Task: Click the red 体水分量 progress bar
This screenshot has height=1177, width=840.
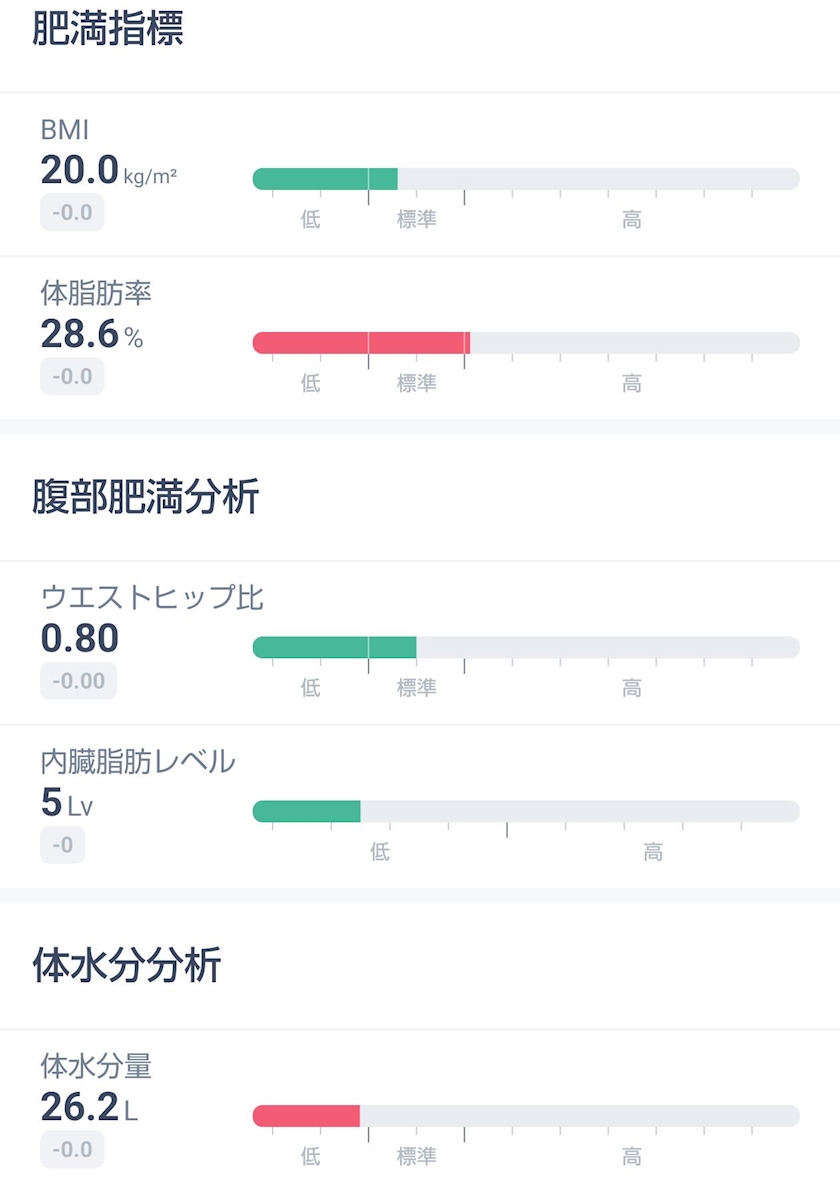Action: pyautogui.click(x=306, y=1116)
